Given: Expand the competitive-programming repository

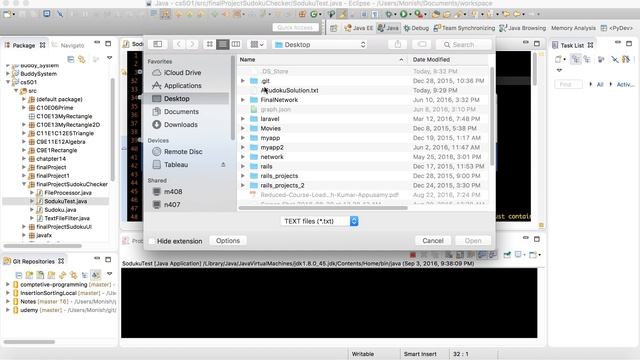Looking at the screenshot, I should pyautogui.click(x=8, y=284).
